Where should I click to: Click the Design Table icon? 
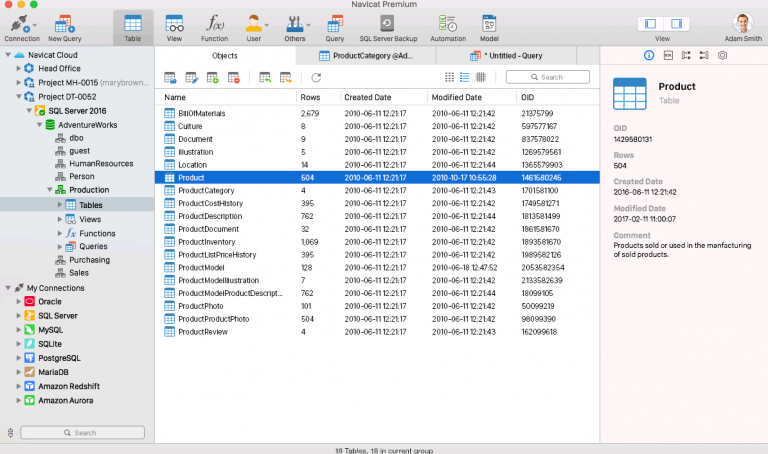tap(192, 77)
